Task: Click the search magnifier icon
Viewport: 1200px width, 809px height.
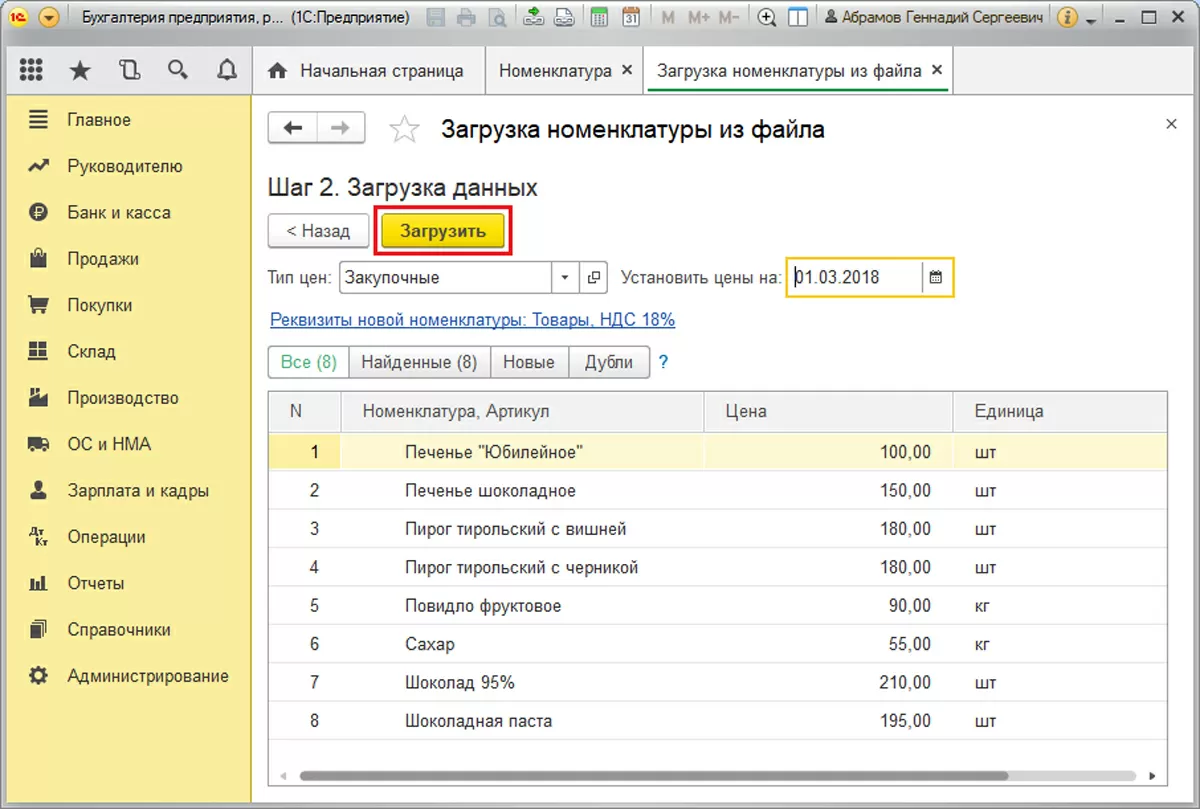Action: point(178,70)
